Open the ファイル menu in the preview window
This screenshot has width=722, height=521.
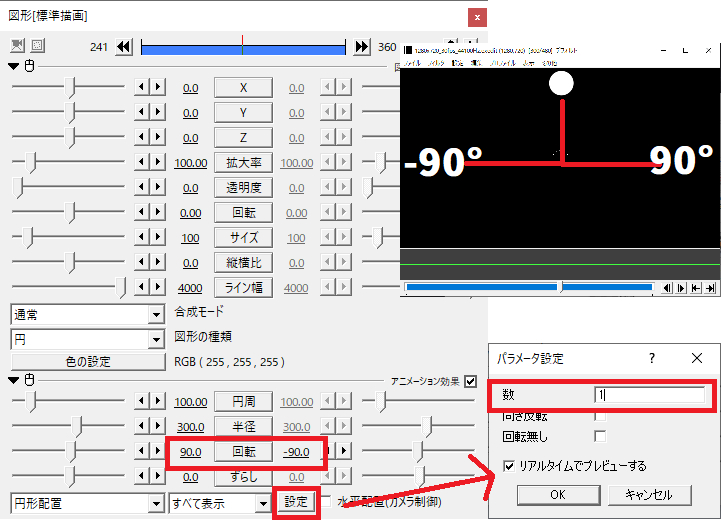point(412,63)
